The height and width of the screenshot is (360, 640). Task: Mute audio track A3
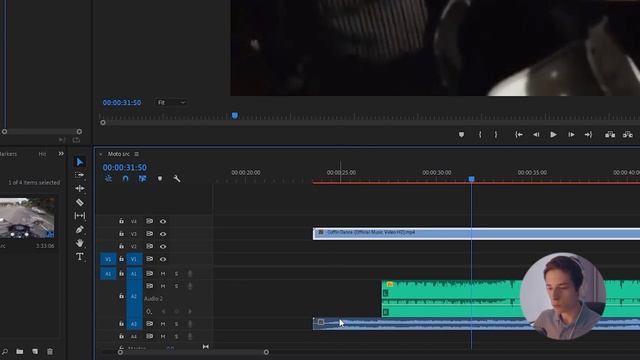pyautogui.click(x=163, y=324)
